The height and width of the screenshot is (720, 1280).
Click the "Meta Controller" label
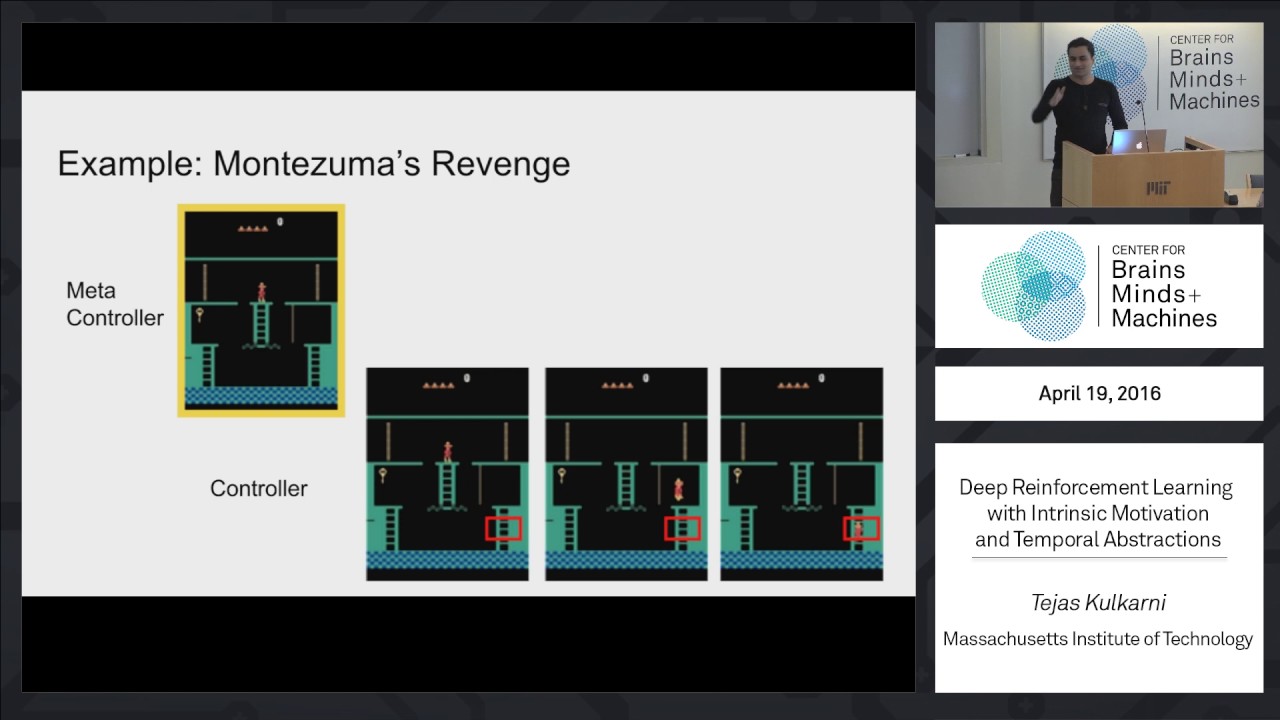114,304
